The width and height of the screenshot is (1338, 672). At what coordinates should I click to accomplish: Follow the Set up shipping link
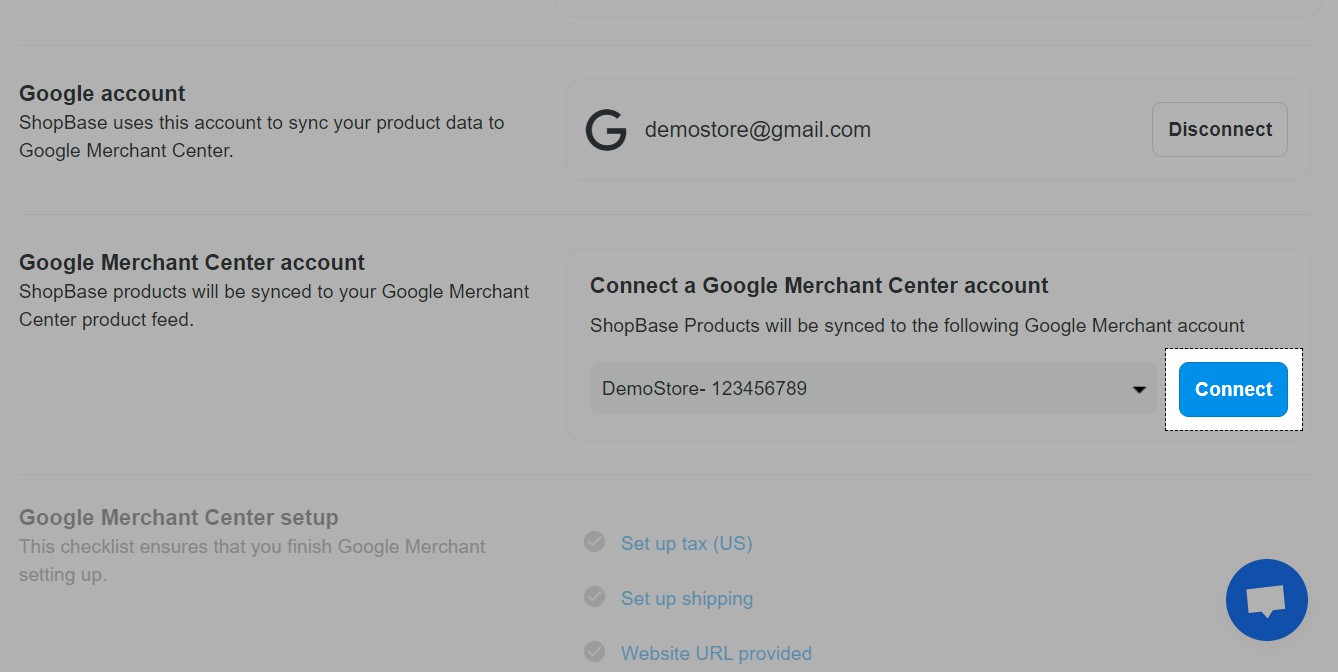tap(686, 598)
